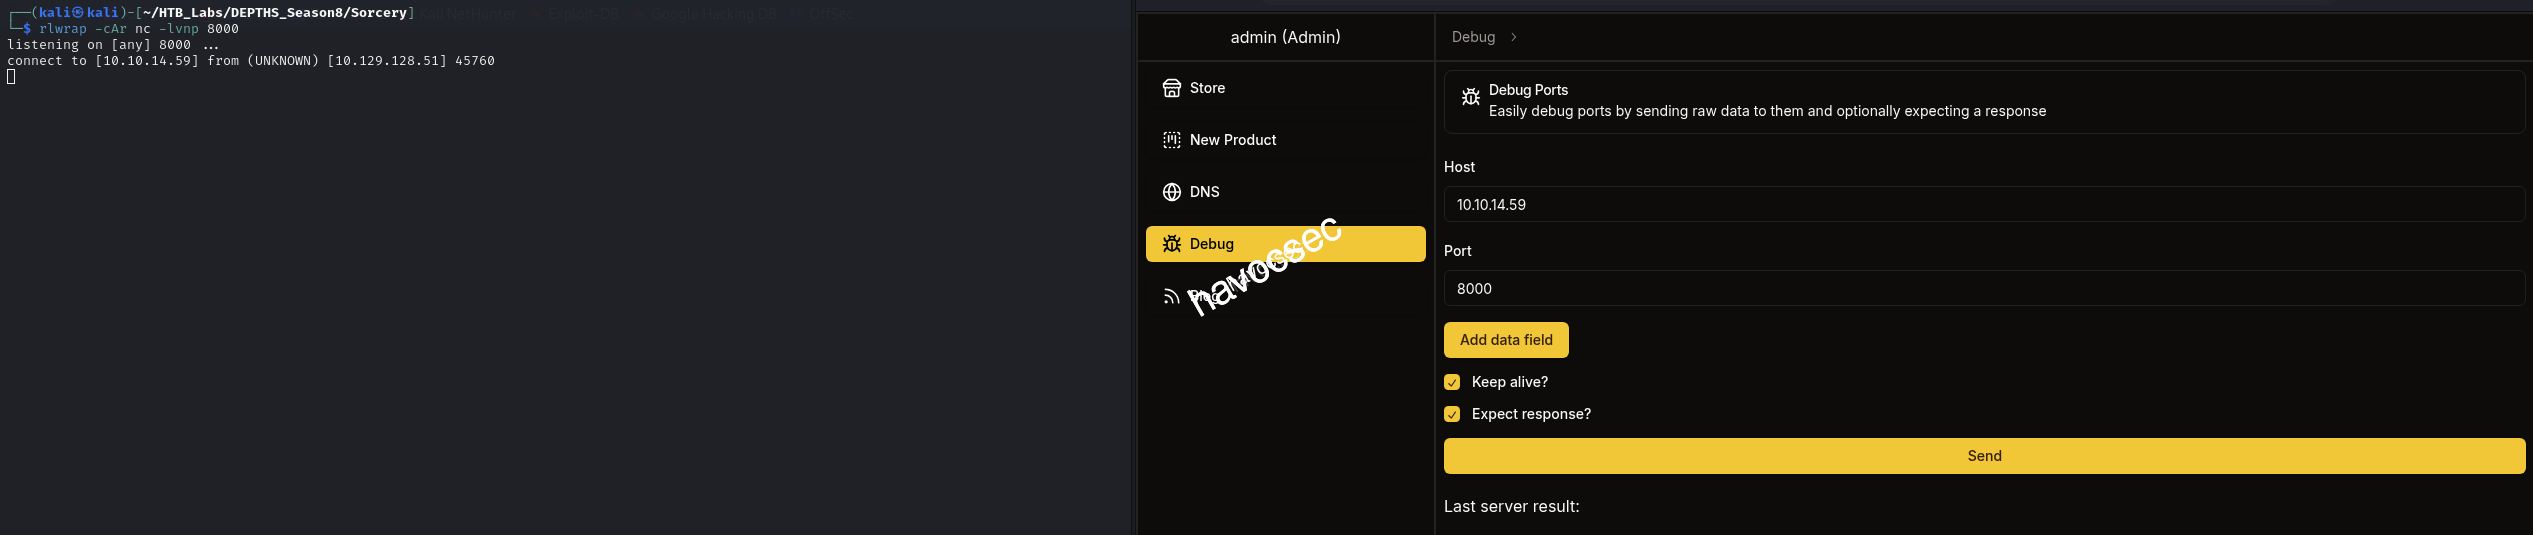
Task: Click the rlwrap nc command line in terminal
Action: click(x=138, y=29)
